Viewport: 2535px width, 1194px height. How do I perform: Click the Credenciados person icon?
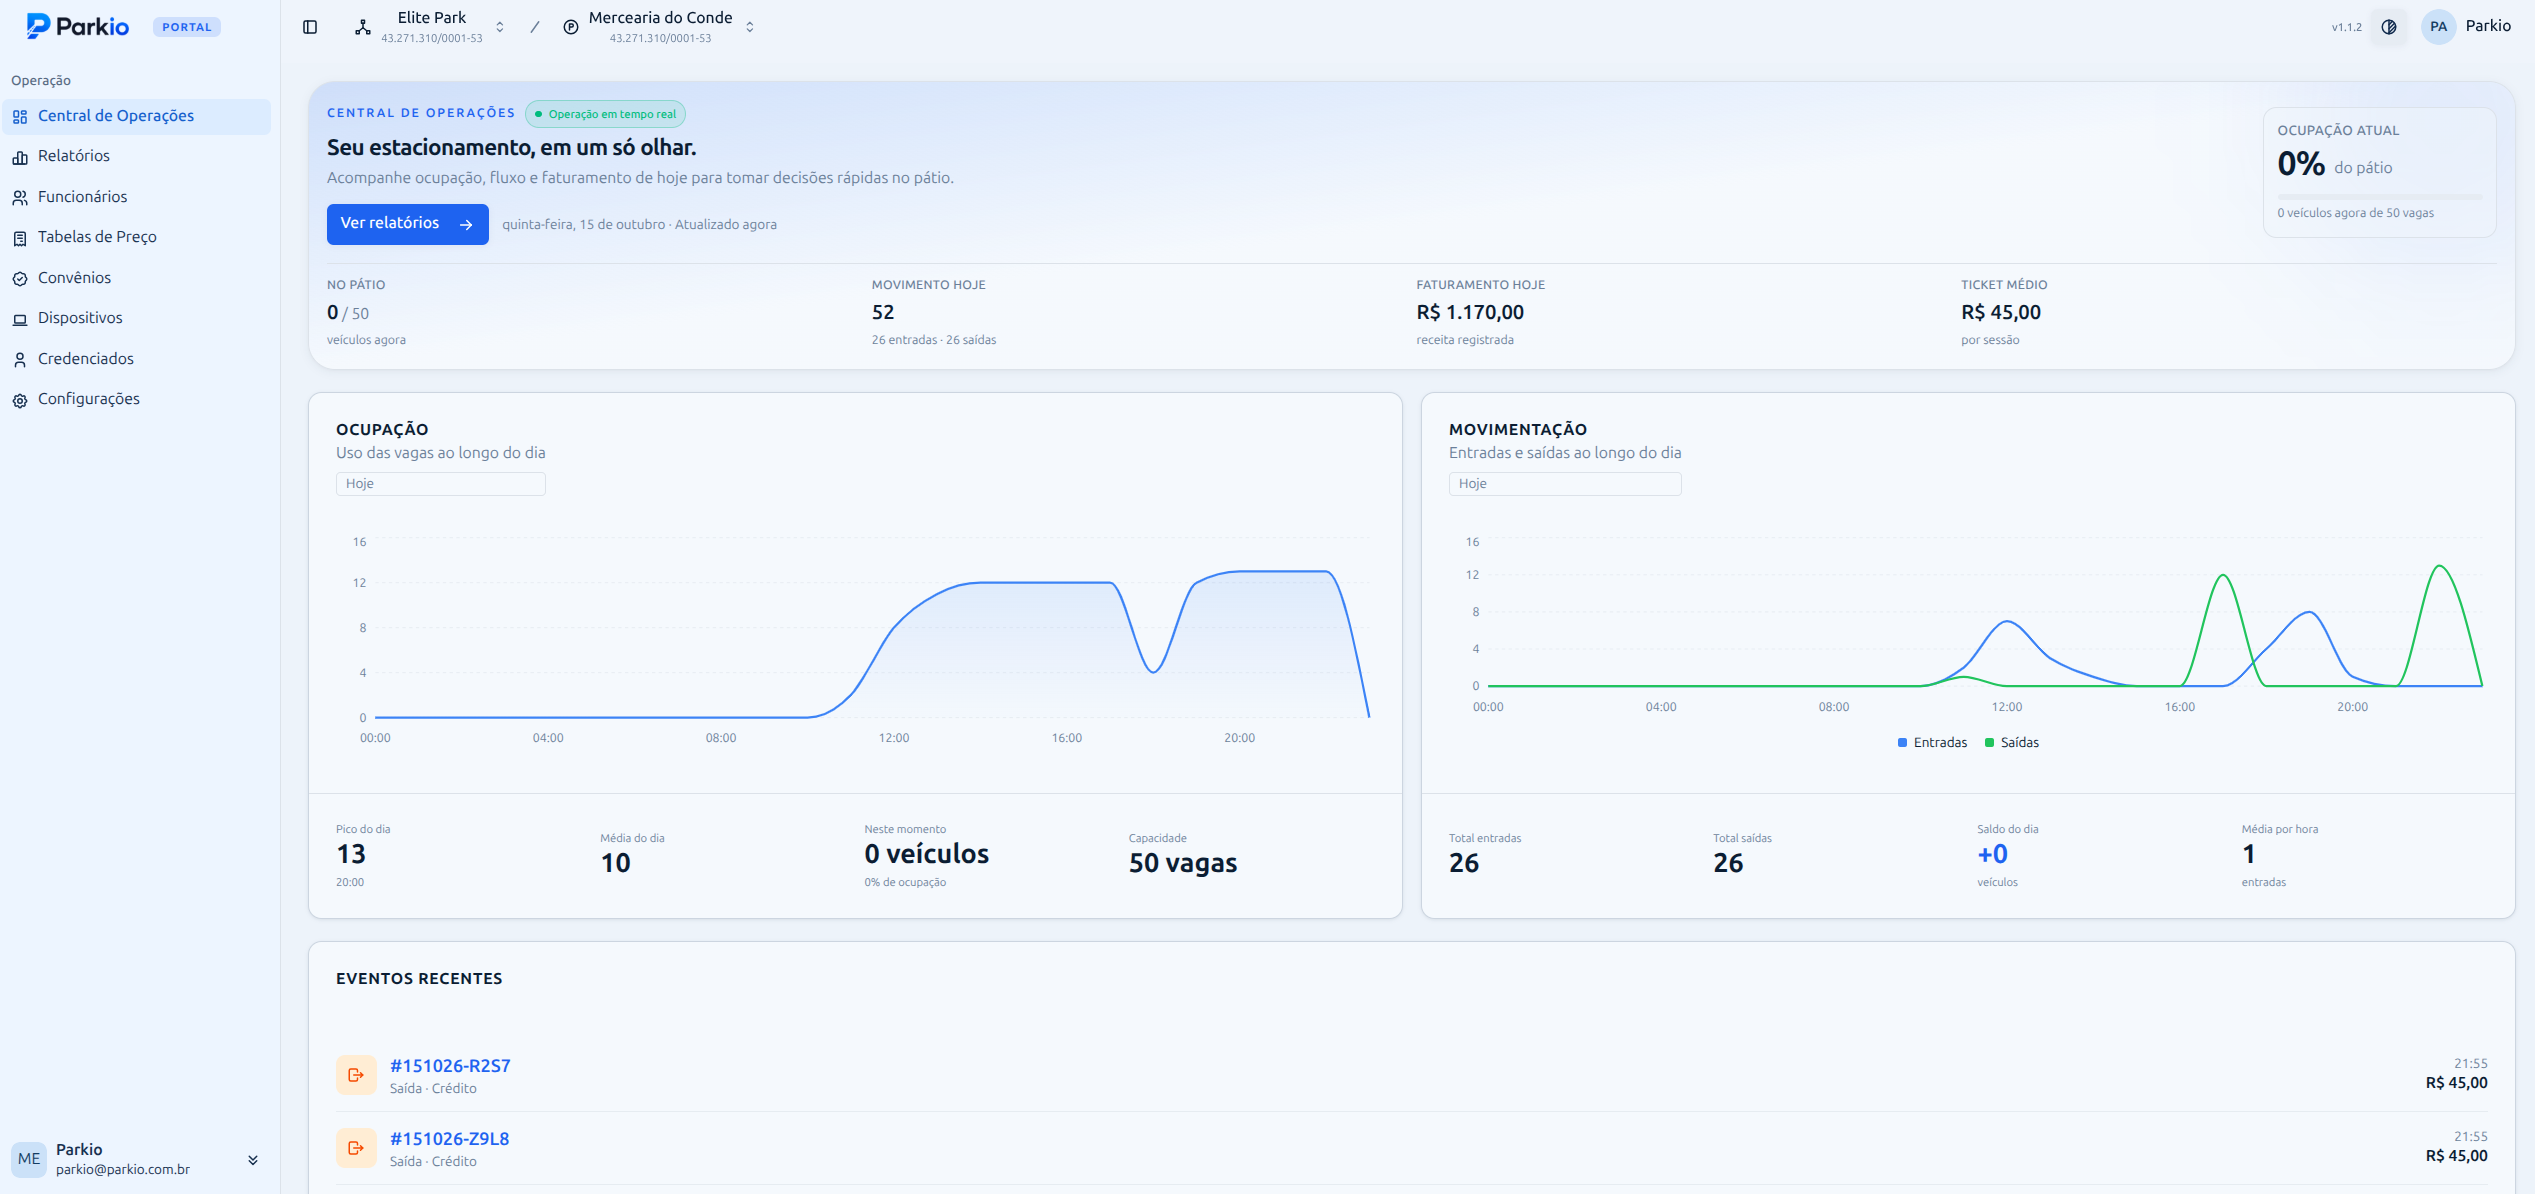coord(20,360)
